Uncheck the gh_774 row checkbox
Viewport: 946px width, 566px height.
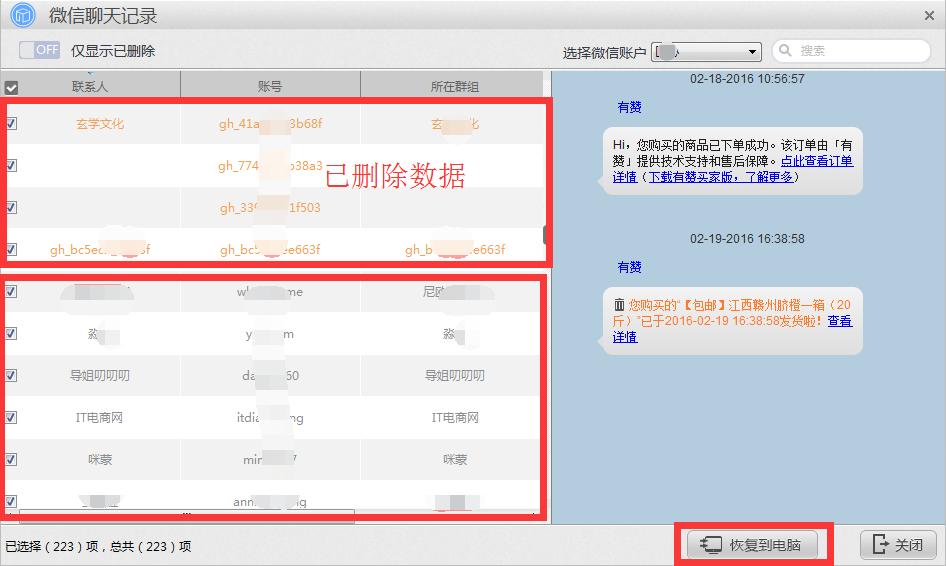click(x=11, y=165)
